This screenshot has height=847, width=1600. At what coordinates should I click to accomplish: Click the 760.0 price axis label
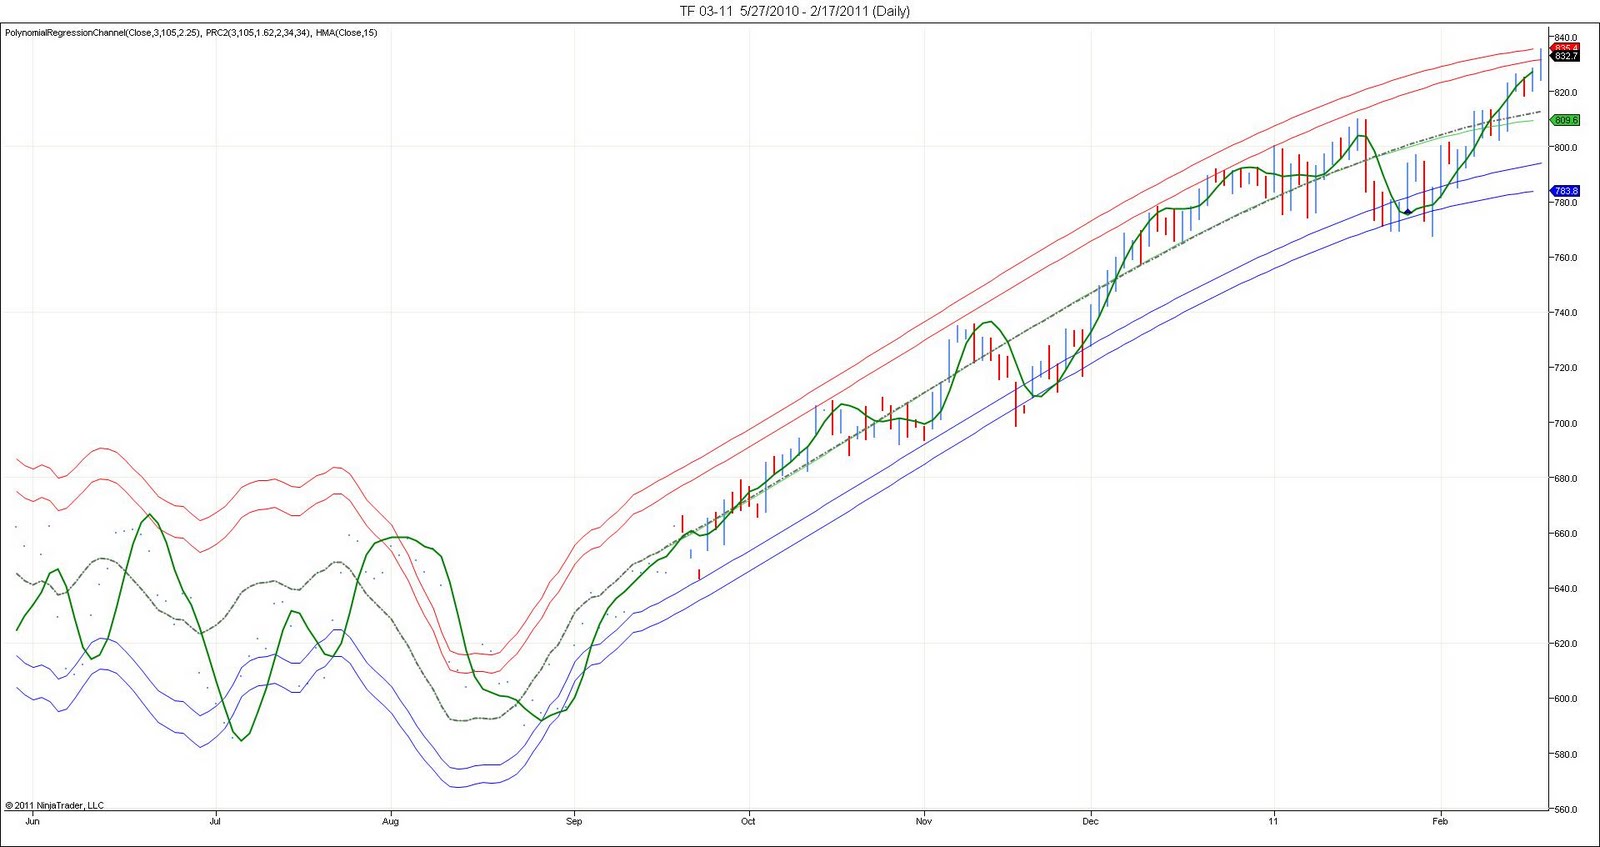click(1566, 258)
